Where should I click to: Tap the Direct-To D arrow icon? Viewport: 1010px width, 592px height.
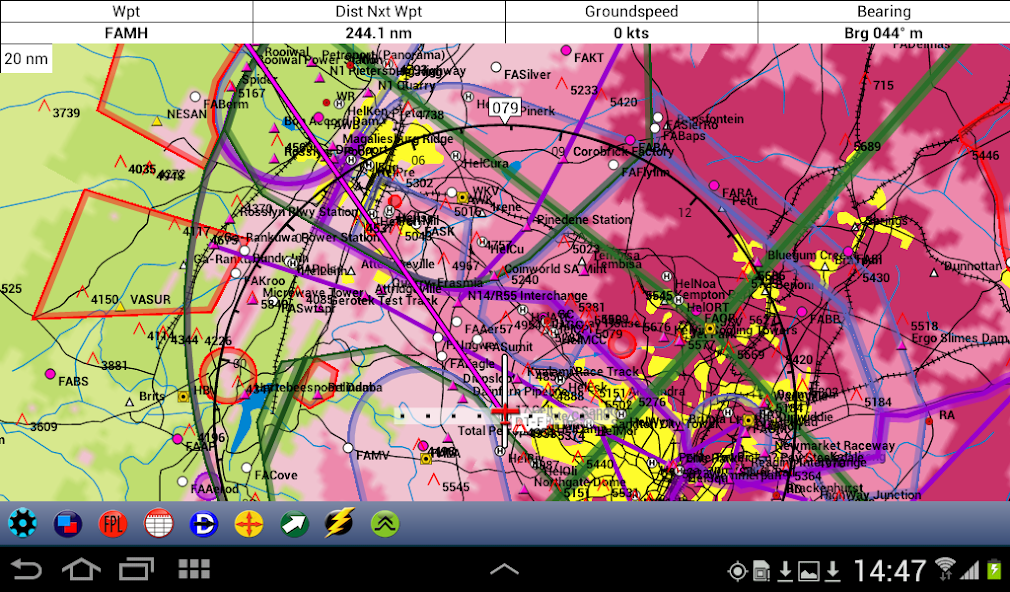click(204, 524)
